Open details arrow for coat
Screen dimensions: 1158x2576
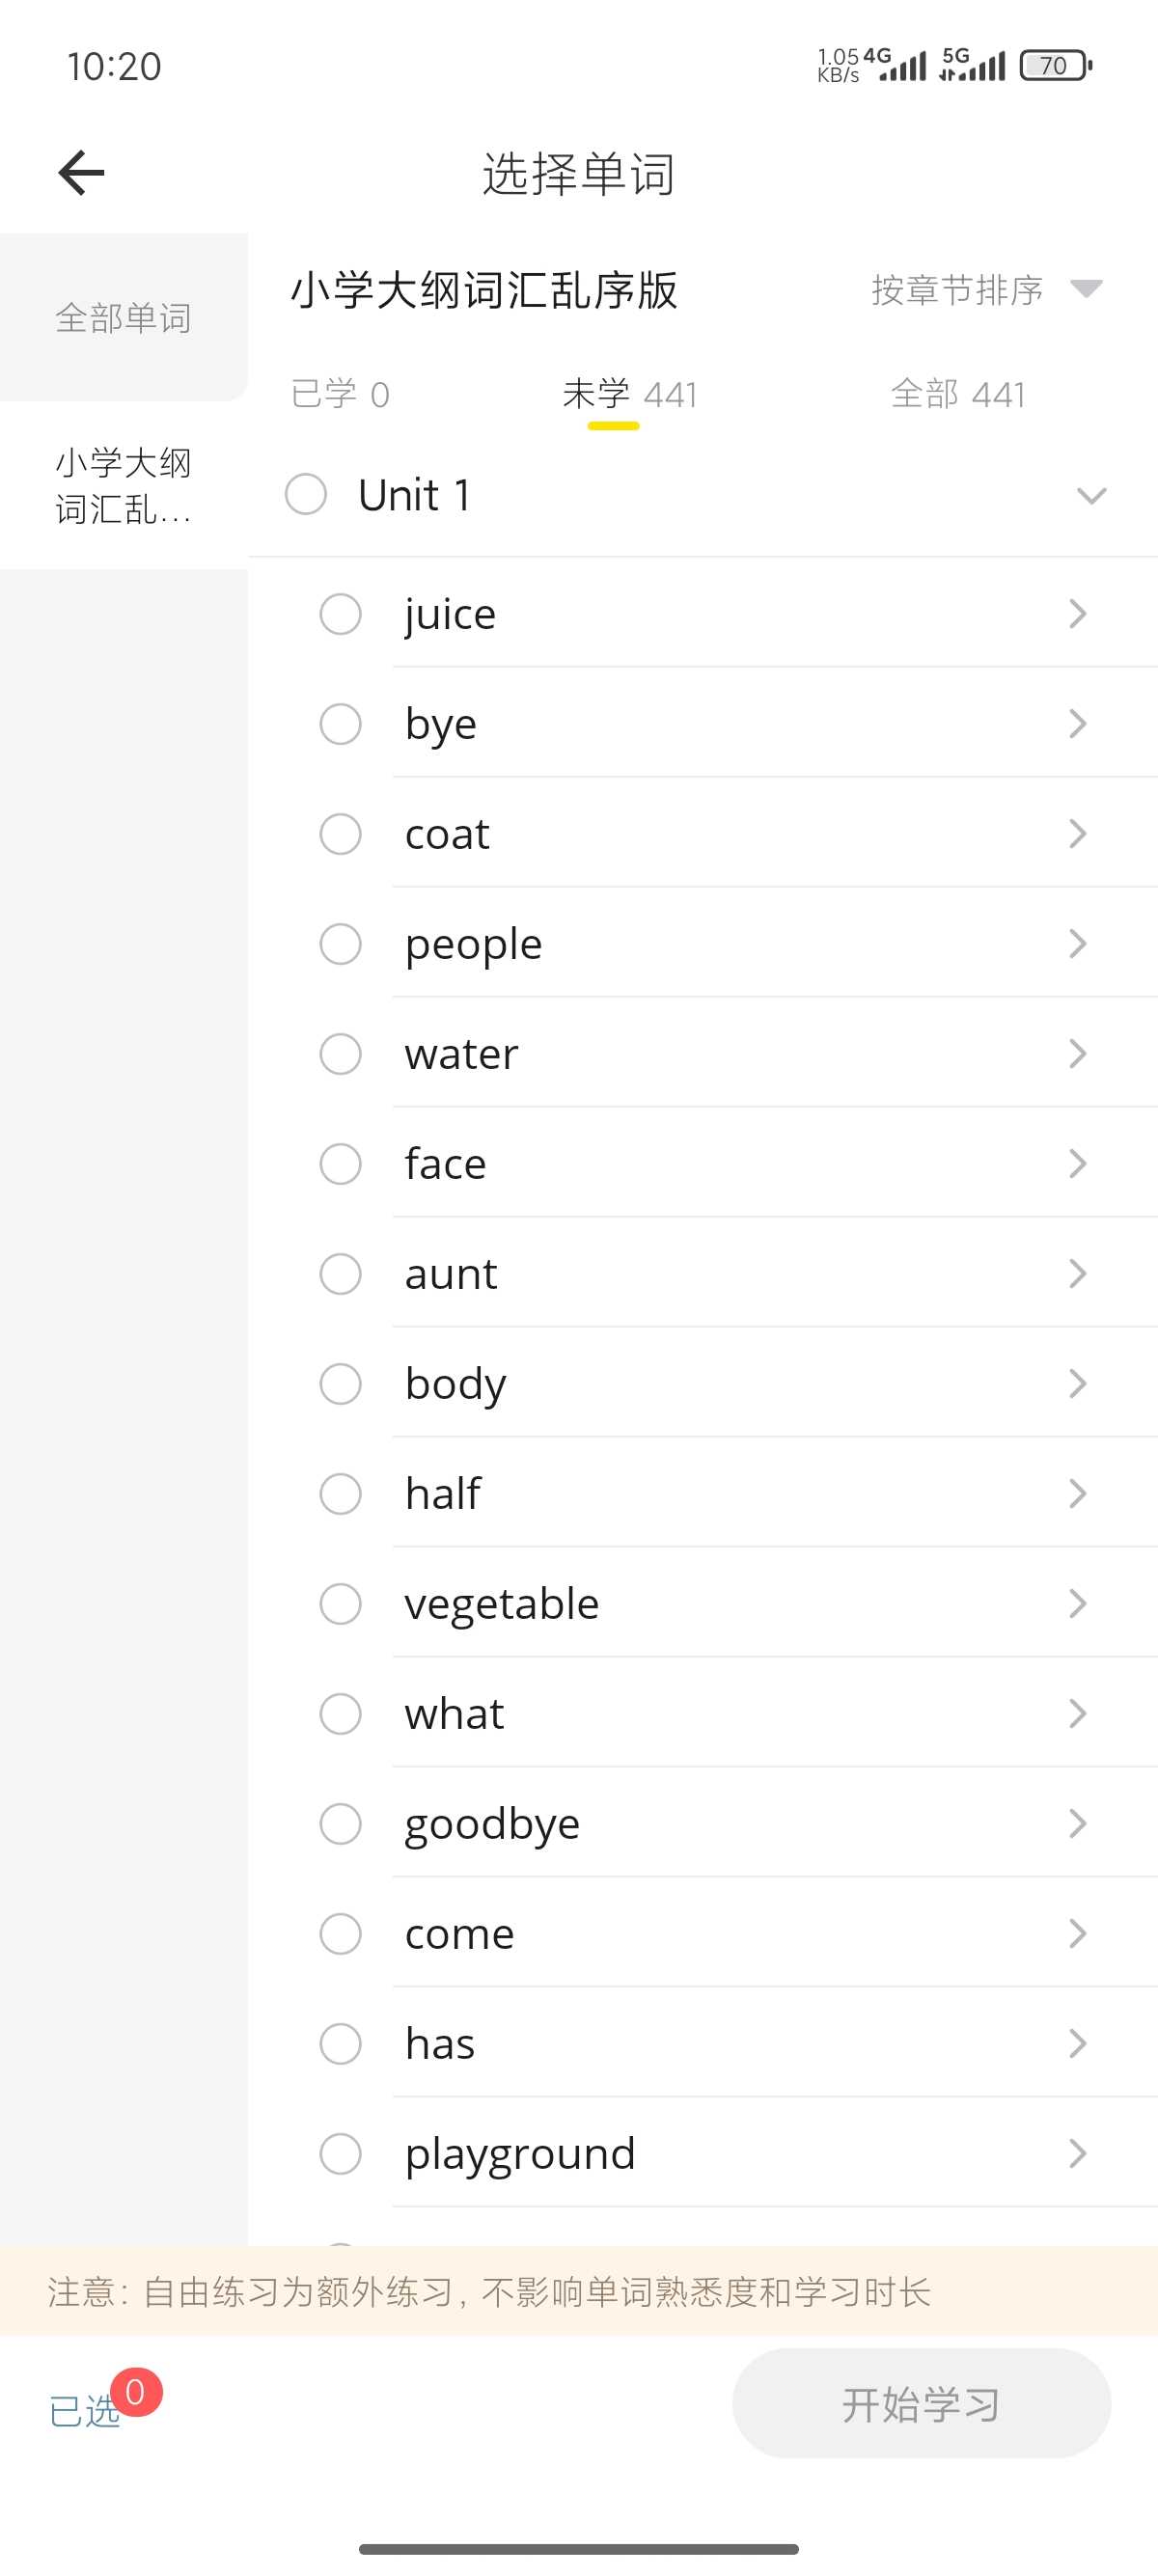pyautogui.click(x=1077, y=834)
